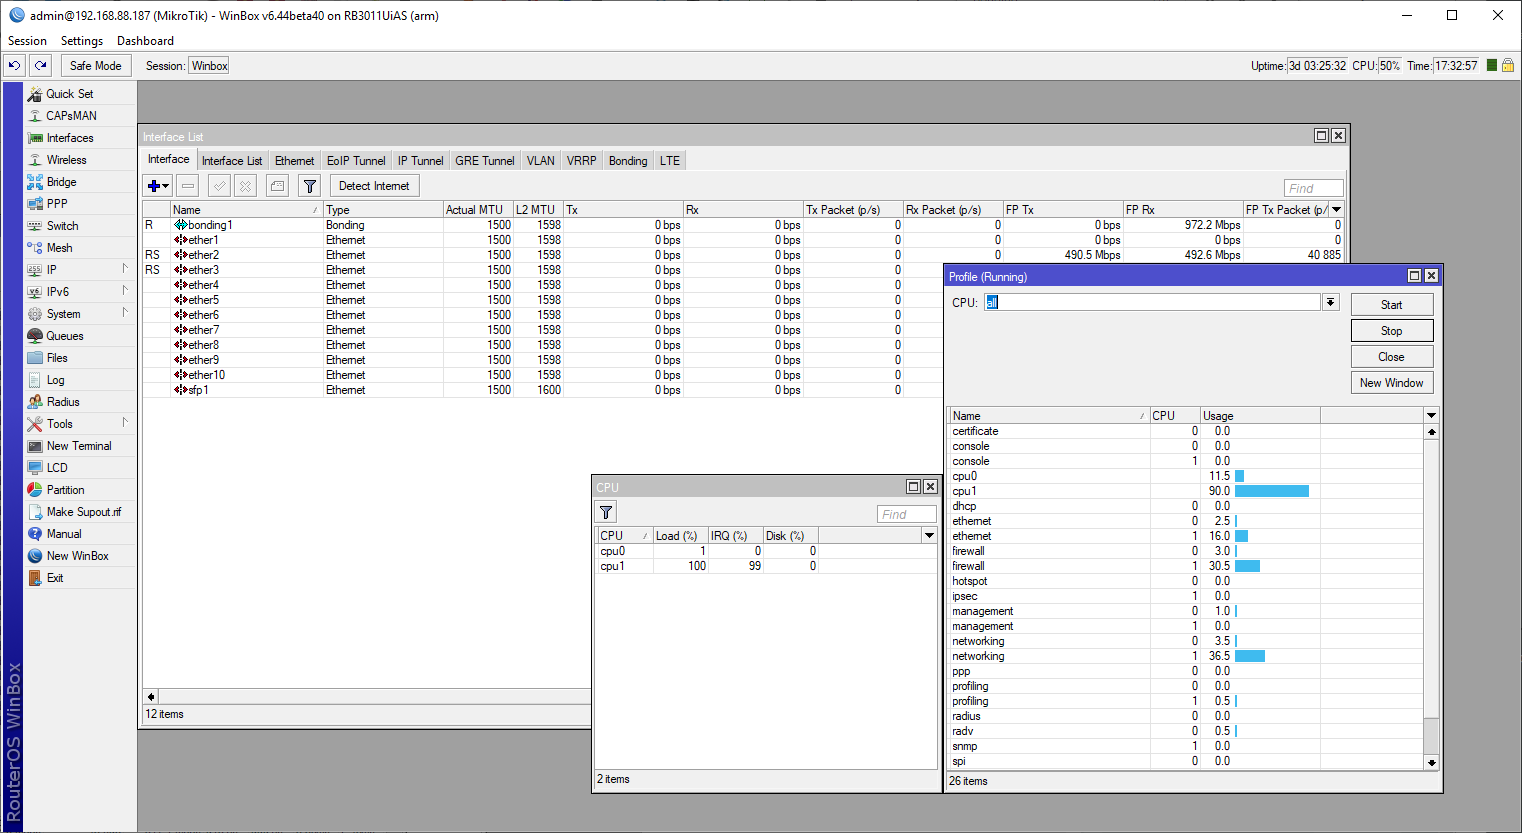Open the Interfaces sidebar menu
Image resolution: width=1522 pixels, height=833 pixels.
(69, 138)
